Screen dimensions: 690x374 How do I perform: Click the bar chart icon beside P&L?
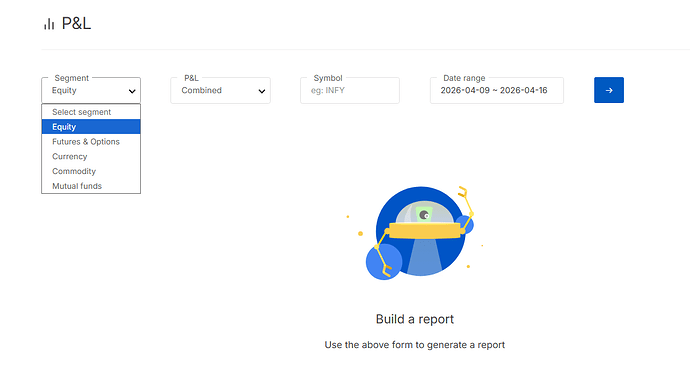point(49,24)
